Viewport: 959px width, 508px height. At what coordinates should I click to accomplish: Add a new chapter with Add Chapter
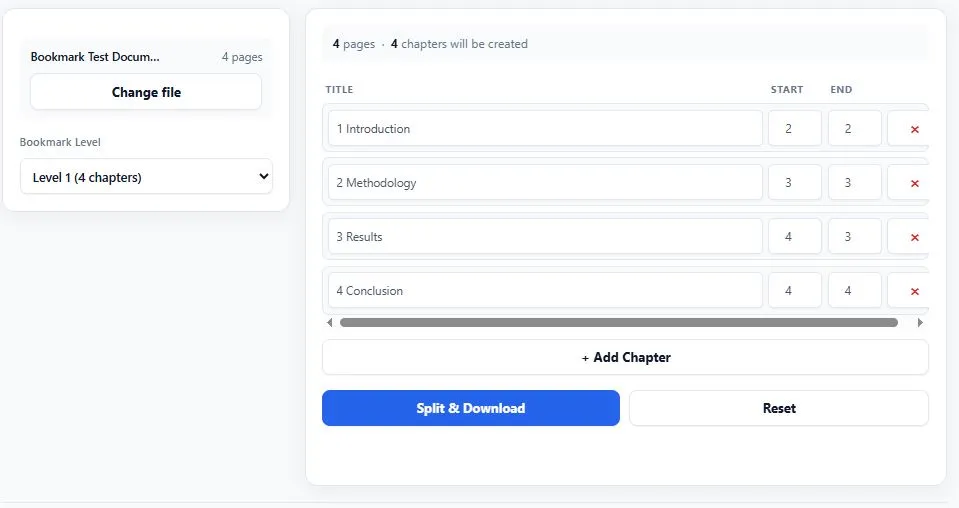tap(625, 357)
